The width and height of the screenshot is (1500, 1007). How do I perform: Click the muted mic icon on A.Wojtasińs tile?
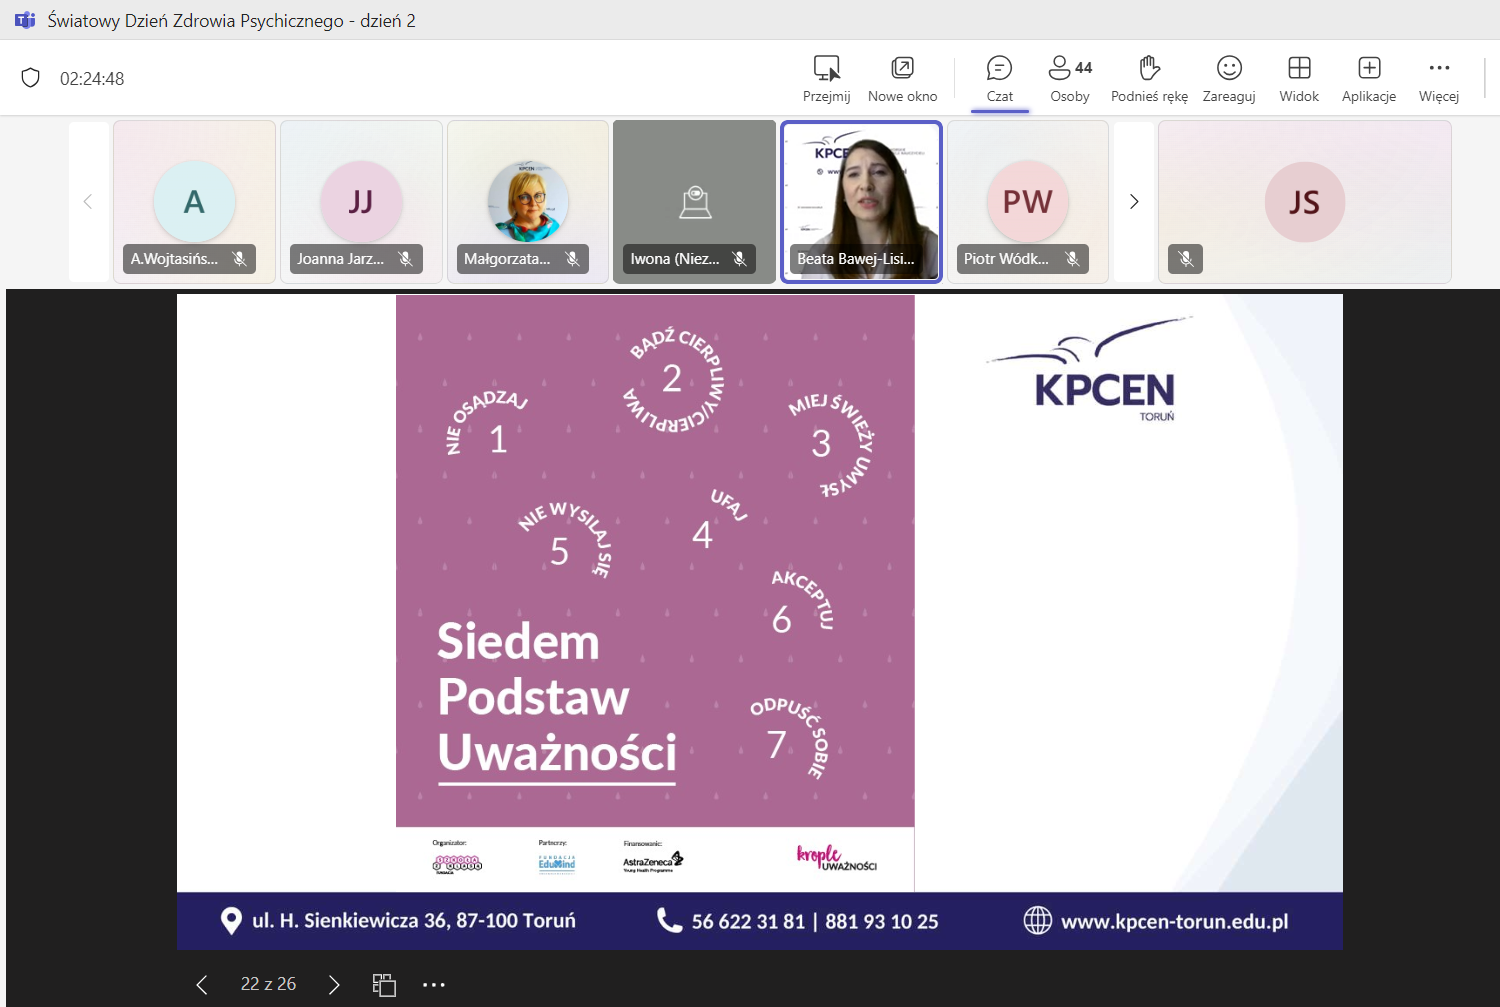[240, 259]
